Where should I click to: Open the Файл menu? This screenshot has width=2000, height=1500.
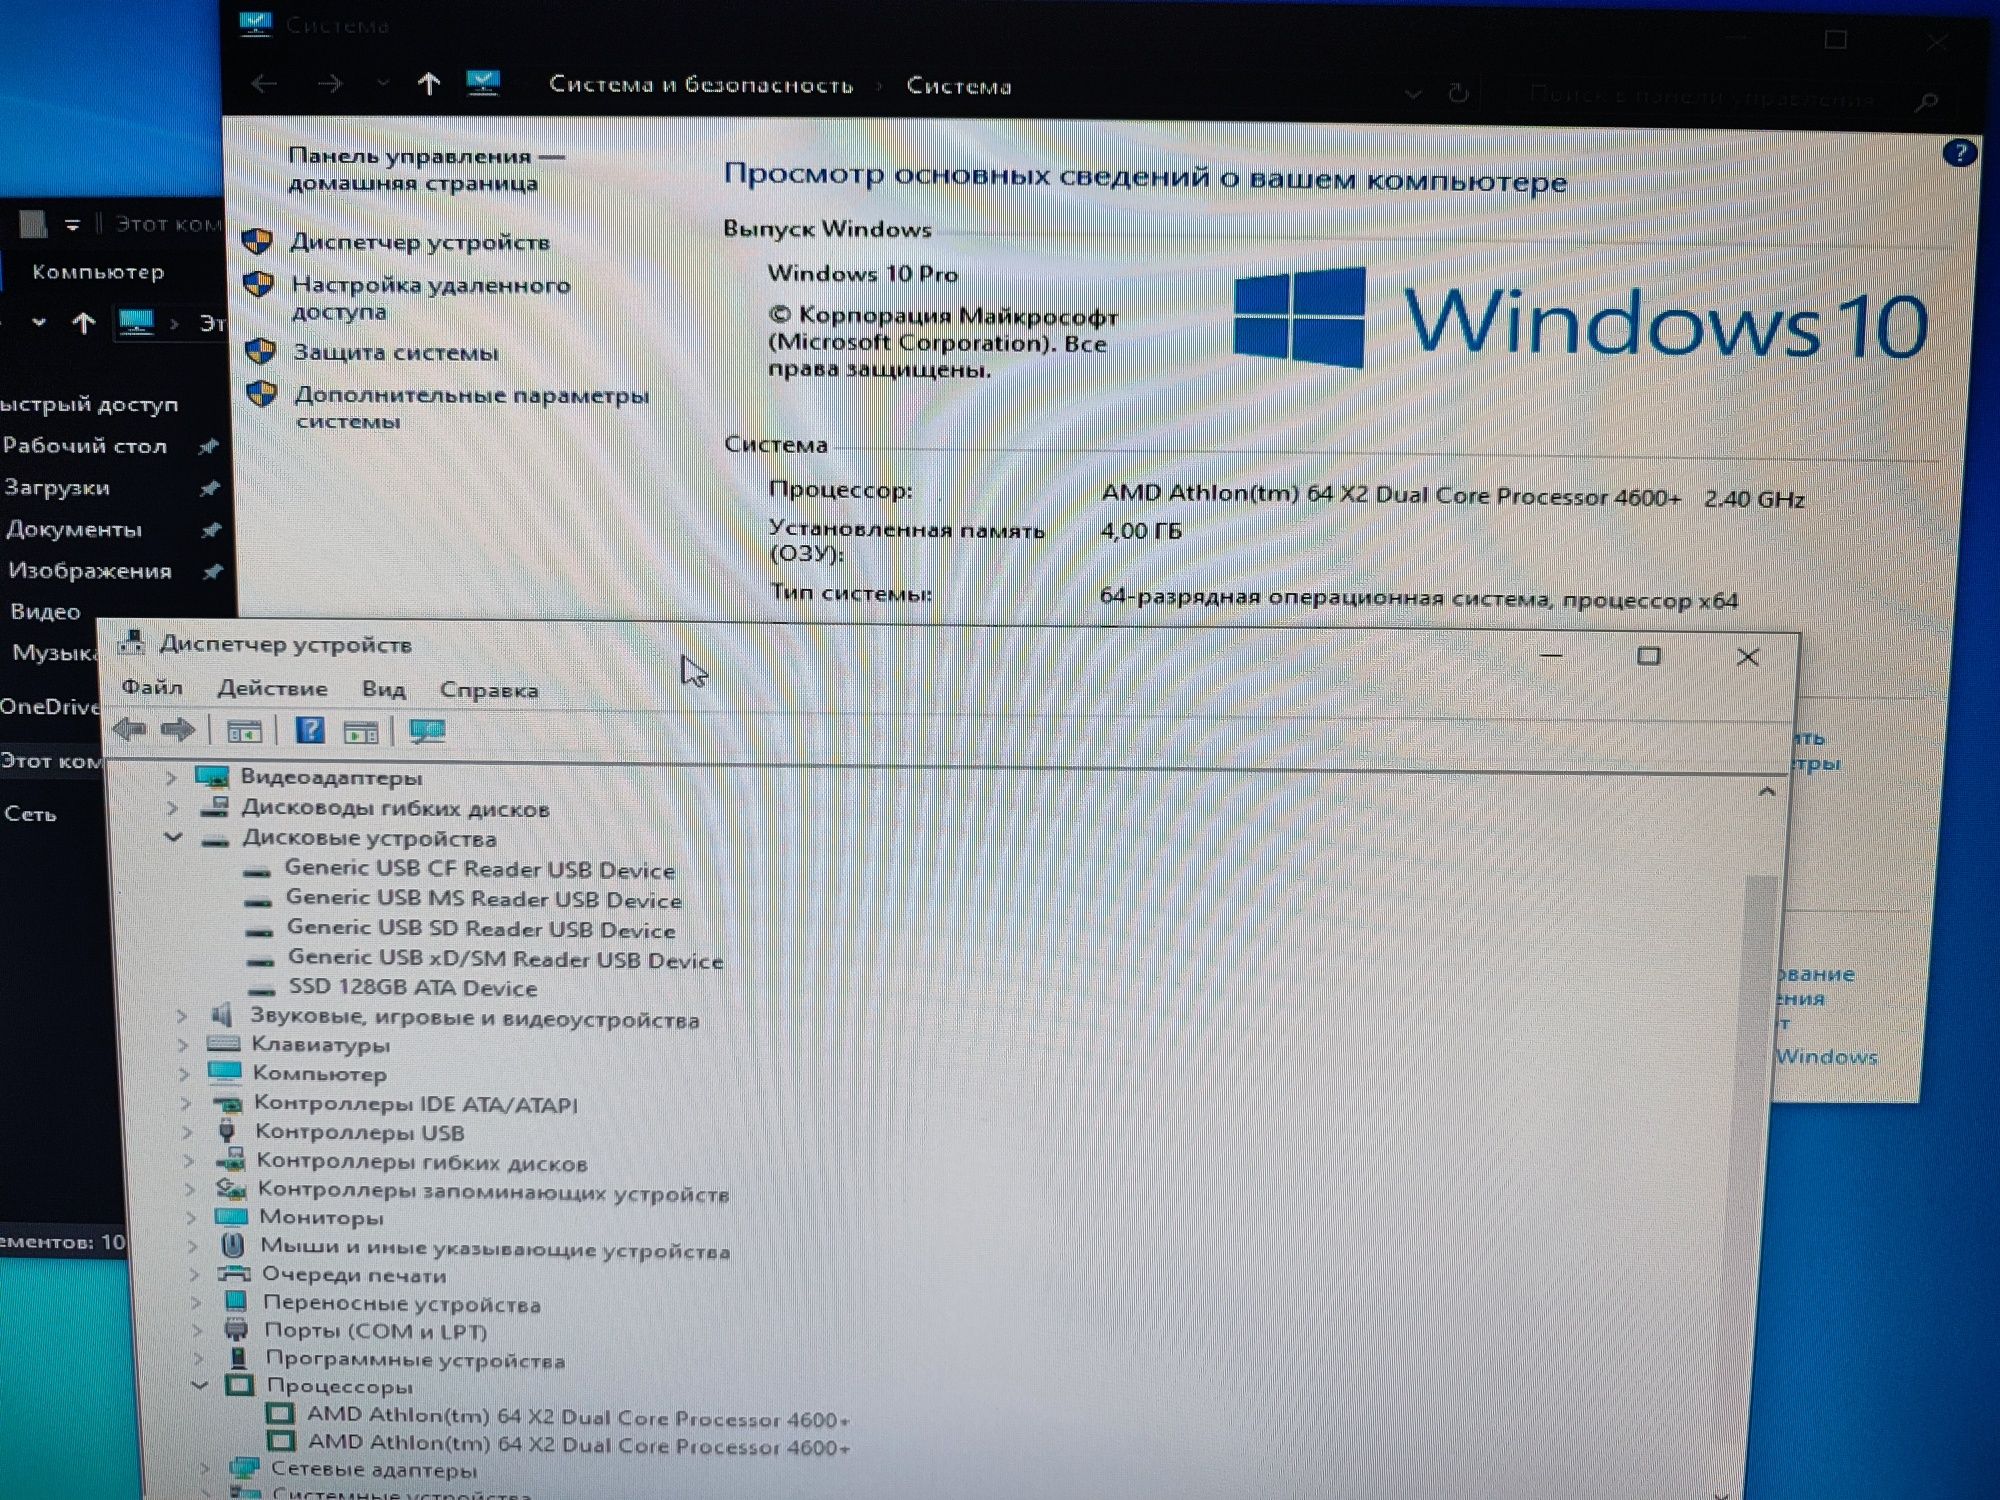(152, 687)
